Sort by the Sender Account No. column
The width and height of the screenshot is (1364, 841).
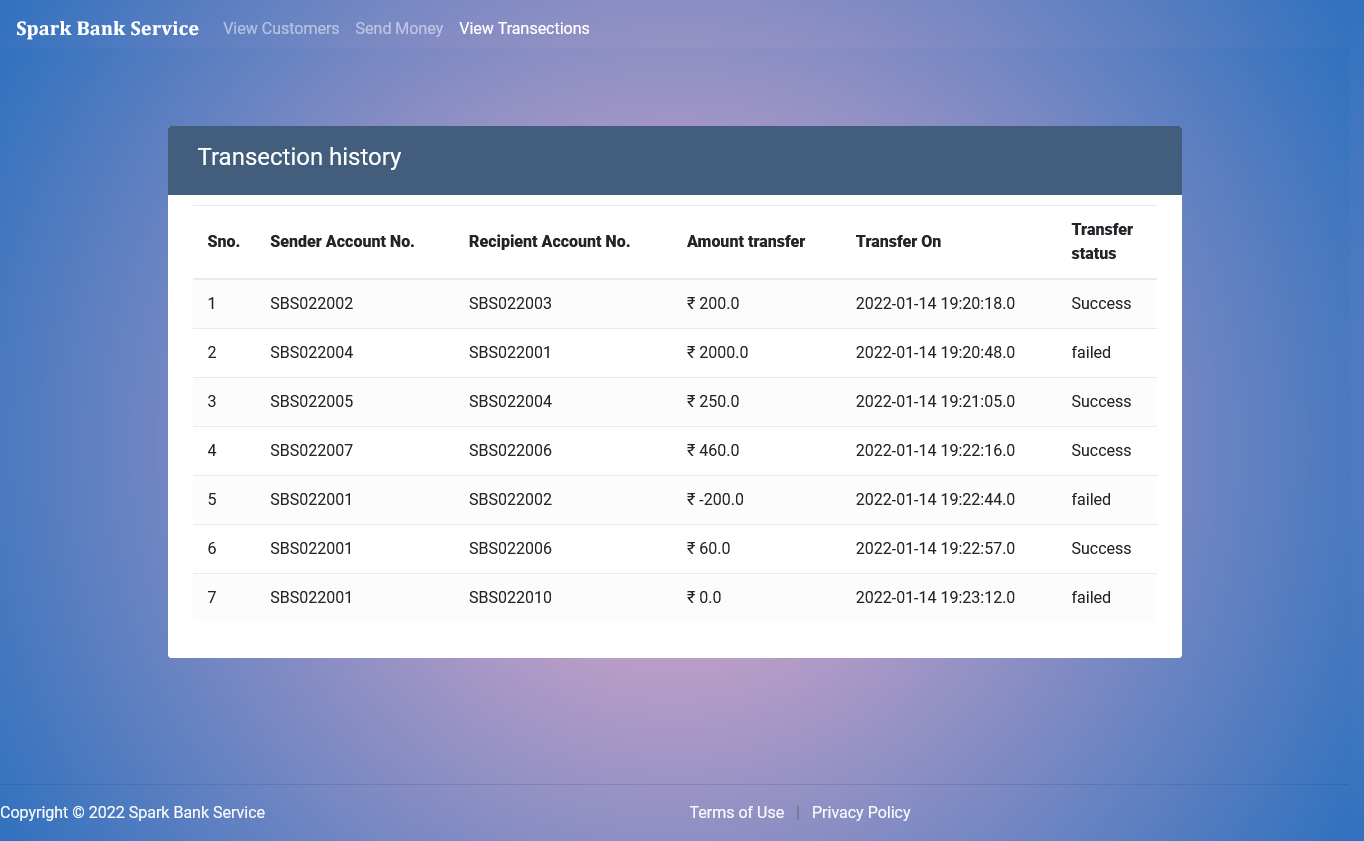pos(342,241)
